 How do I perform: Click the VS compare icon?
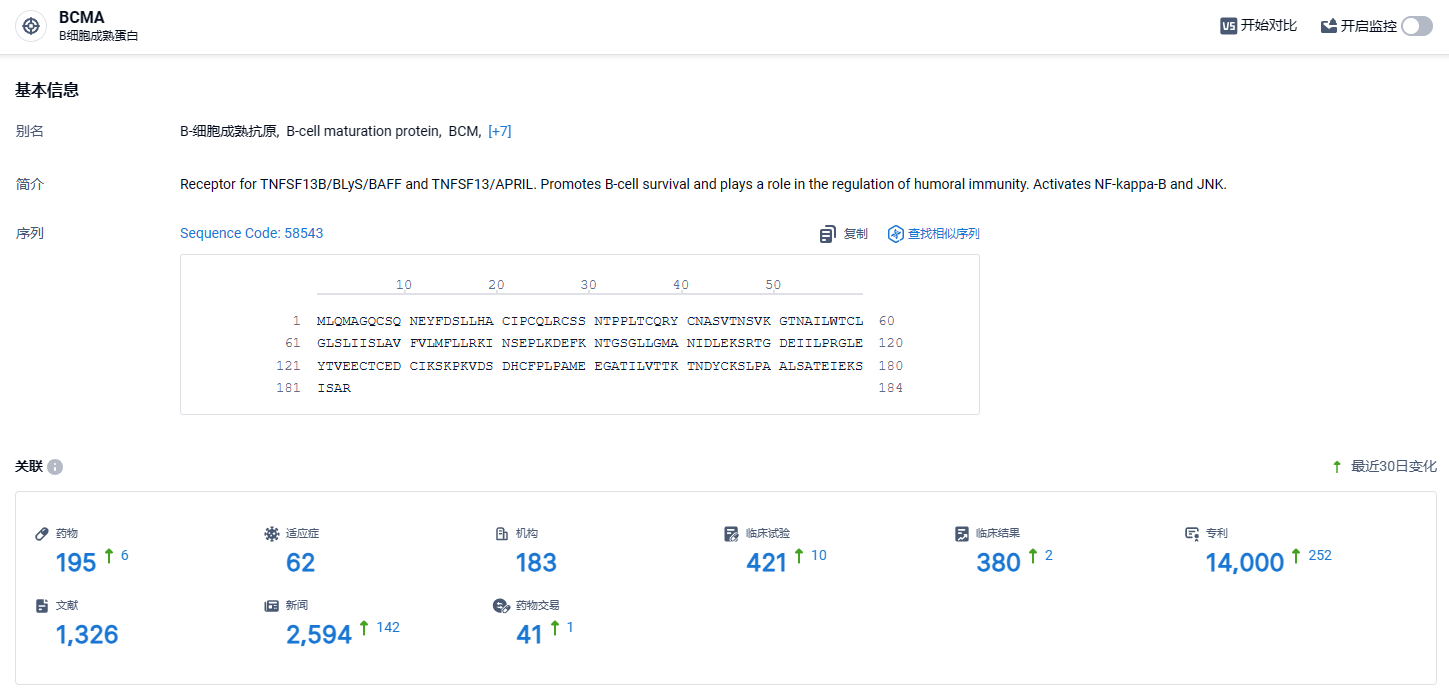click(x=1228, y=26)
